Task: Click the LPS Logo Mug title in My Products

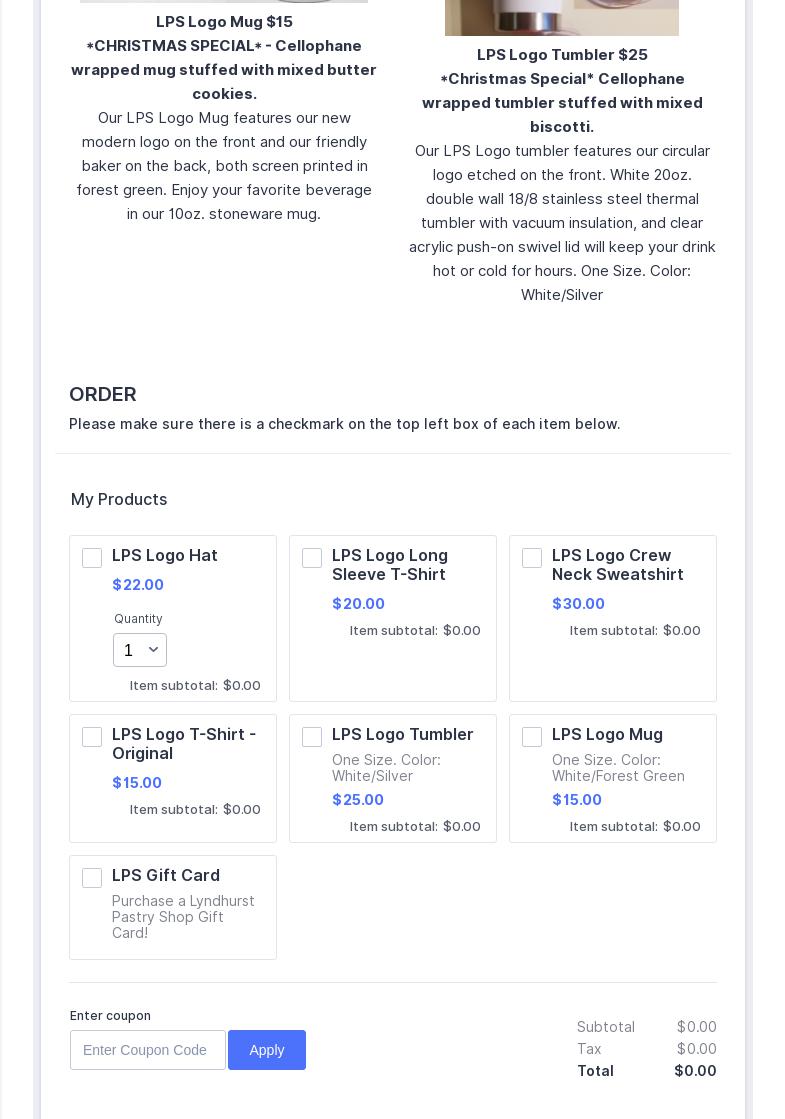Action: point(607,734)
